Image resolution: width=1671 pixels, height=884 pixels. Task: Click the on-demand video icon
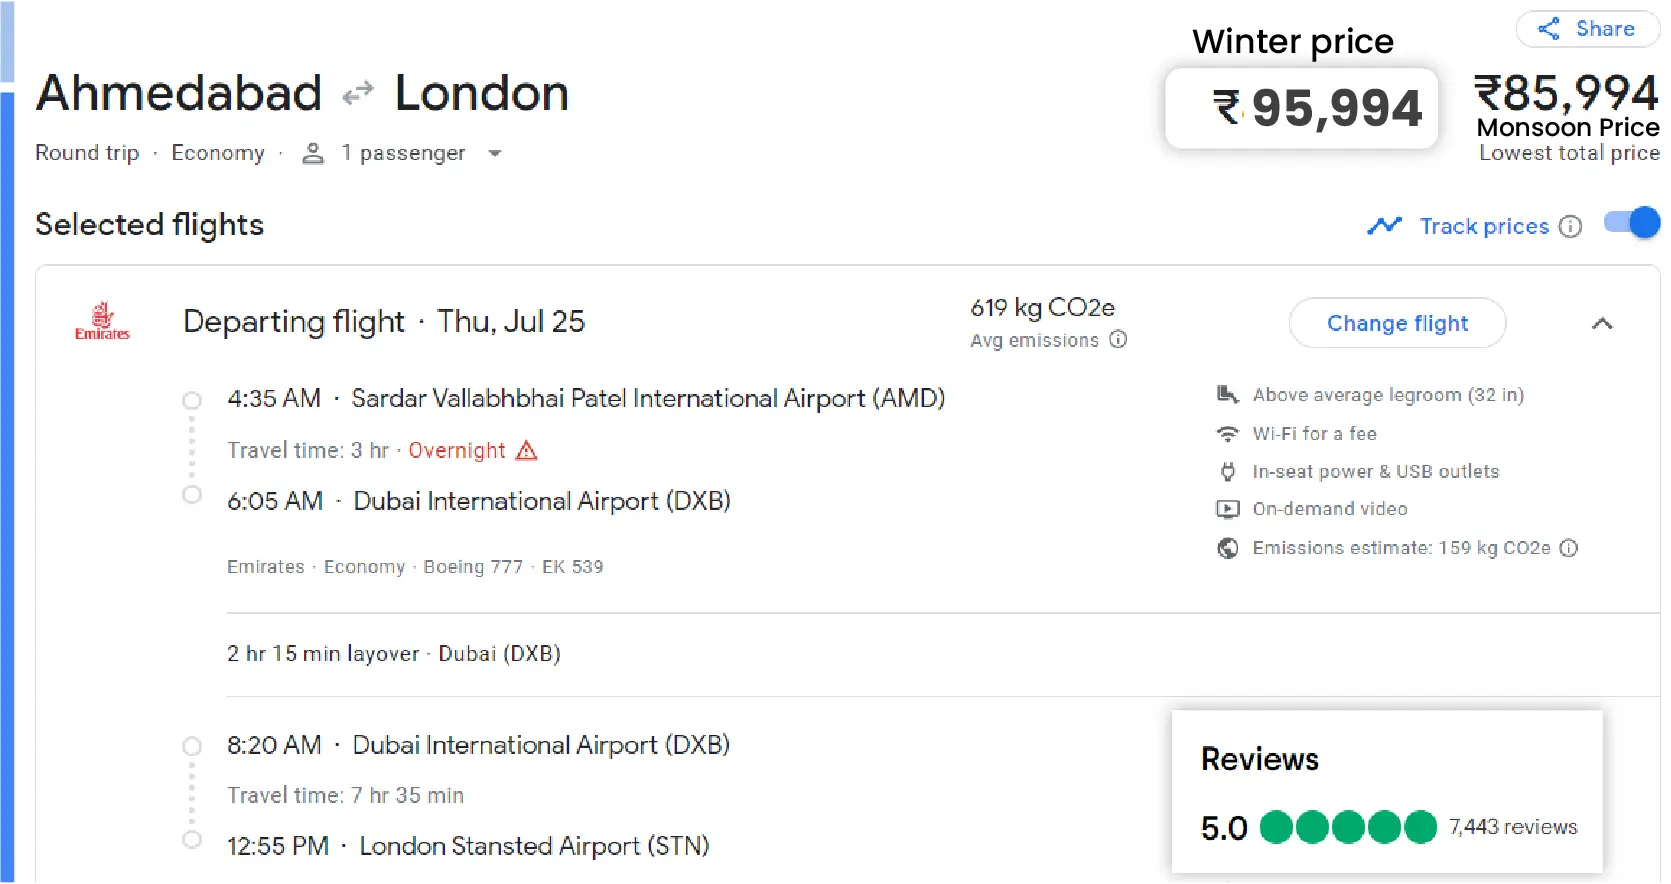[1228, 509]
